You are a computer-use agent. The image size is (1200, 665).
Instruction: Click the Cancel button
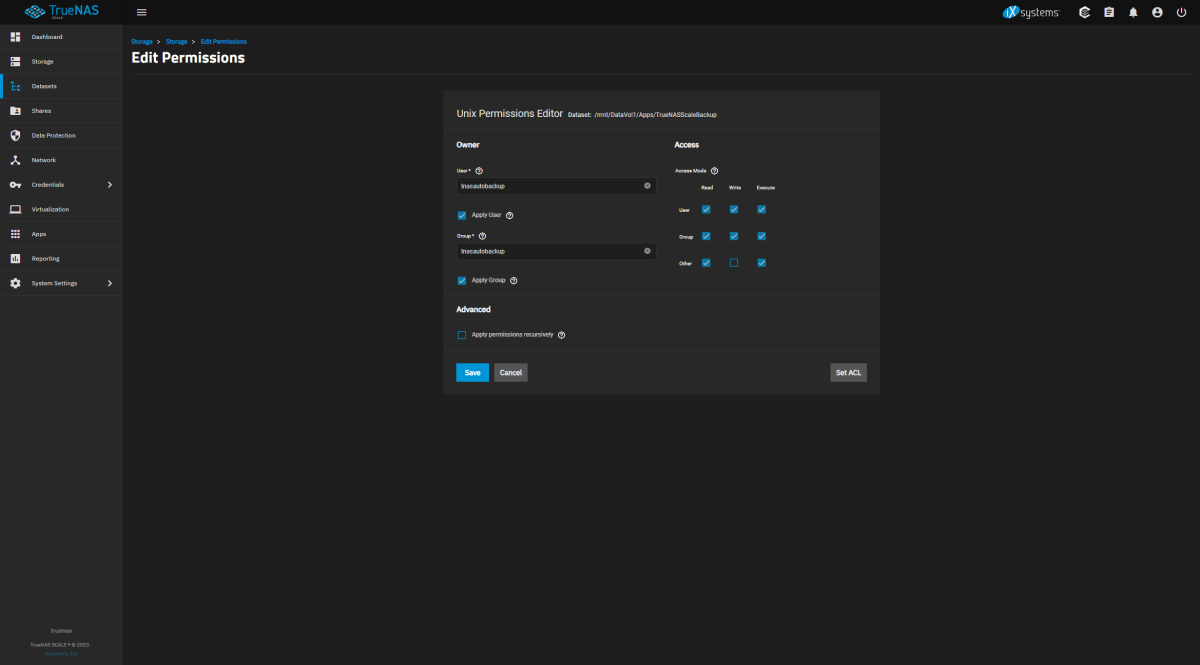click(x=511, y=373)
